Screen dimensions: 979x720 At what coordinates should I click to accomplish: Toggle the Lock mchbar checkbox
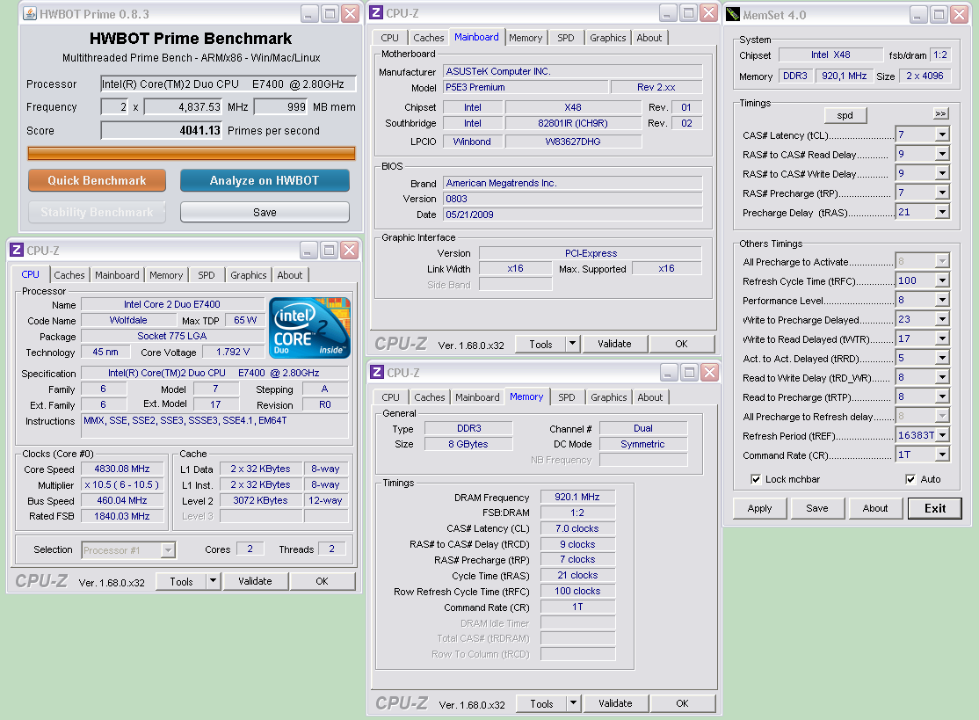click(755, 479)
